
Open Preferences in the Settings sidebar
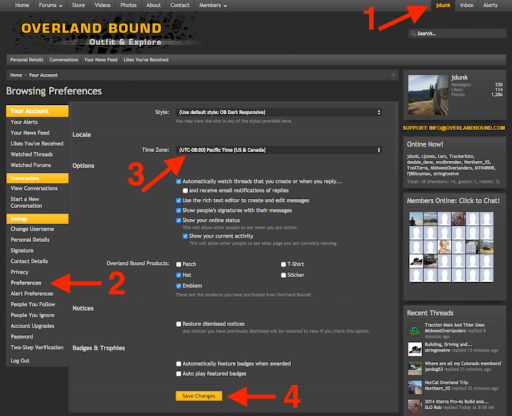tap(26, 283)
